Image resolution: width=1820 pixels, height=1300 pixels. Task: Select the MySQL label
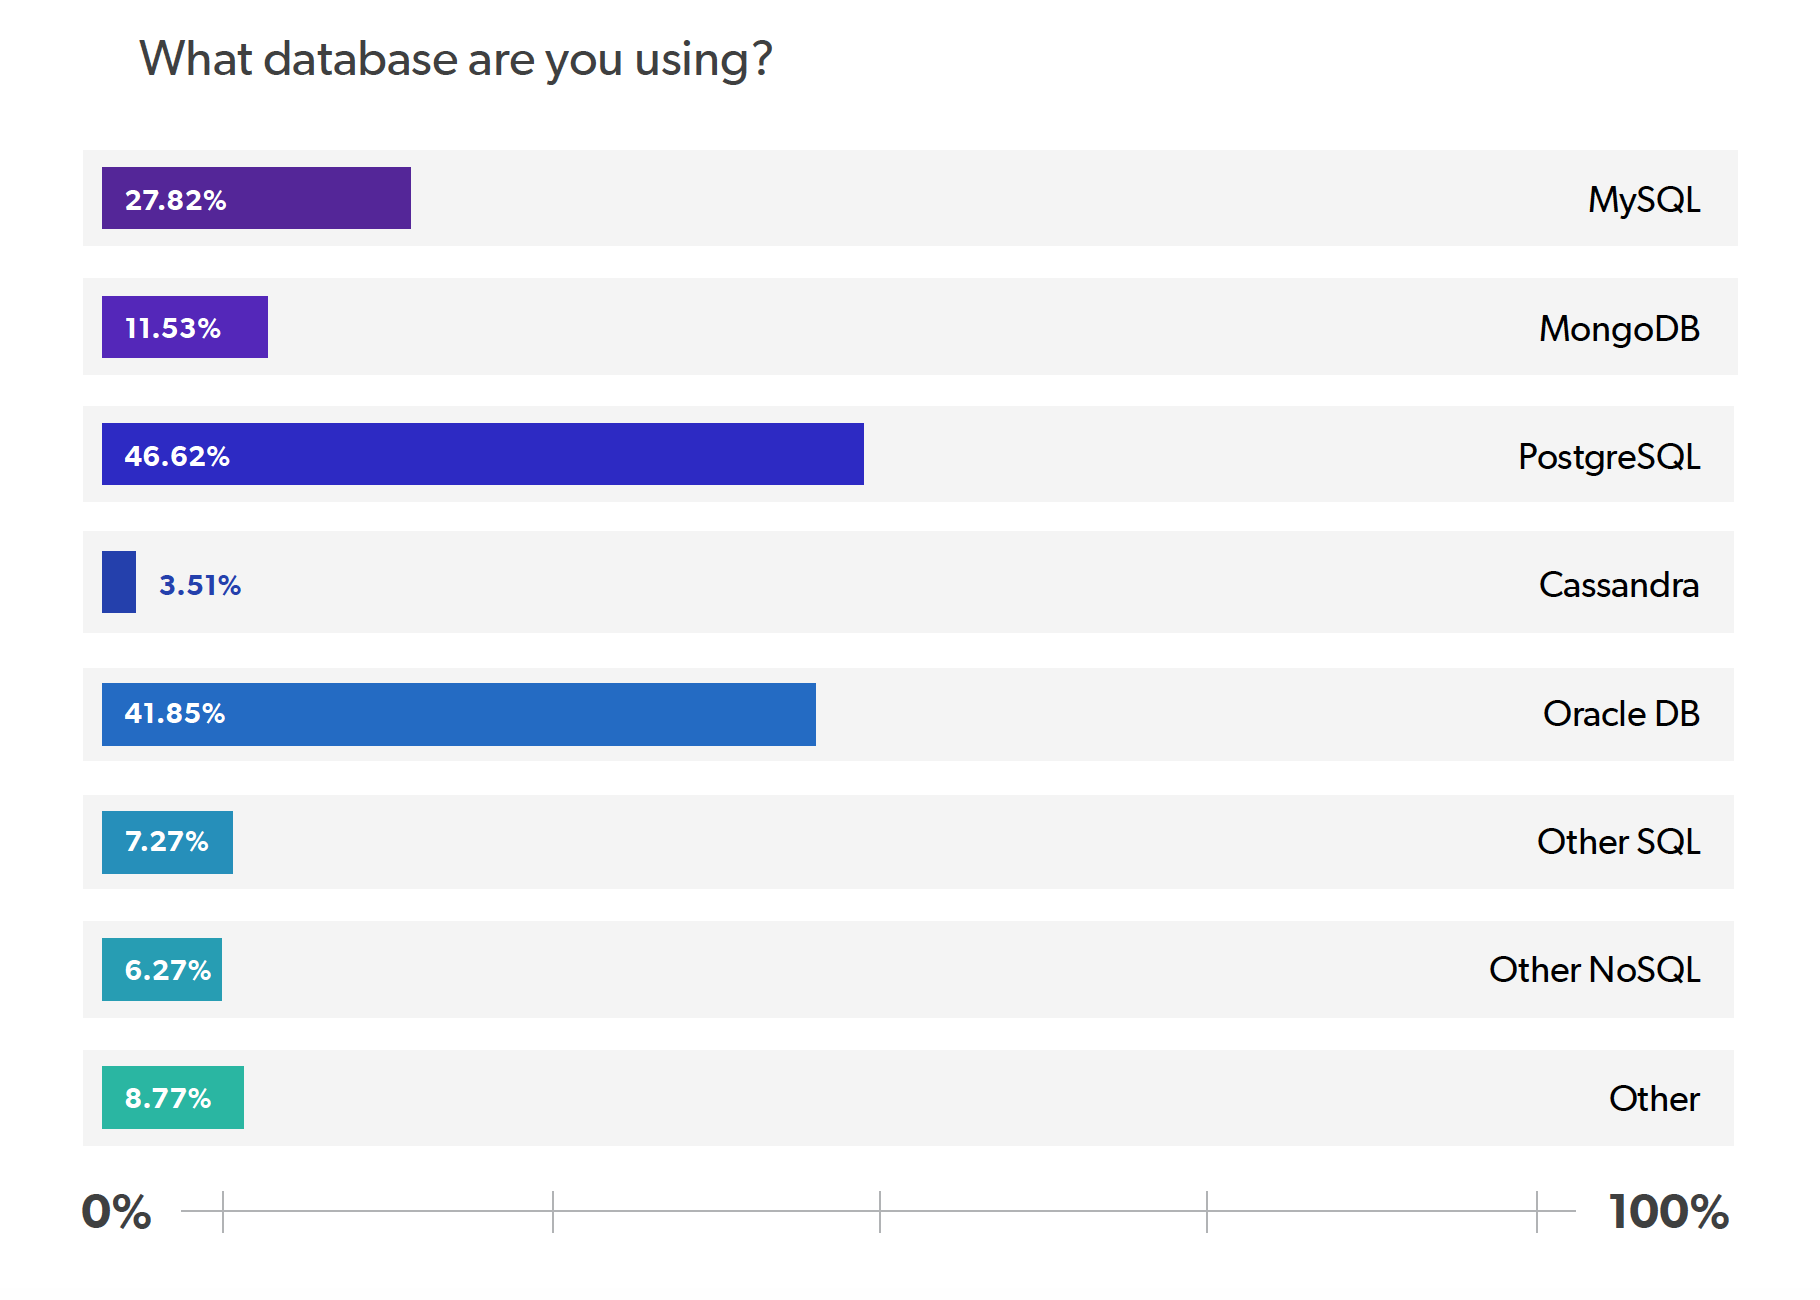coord(1644,200)
